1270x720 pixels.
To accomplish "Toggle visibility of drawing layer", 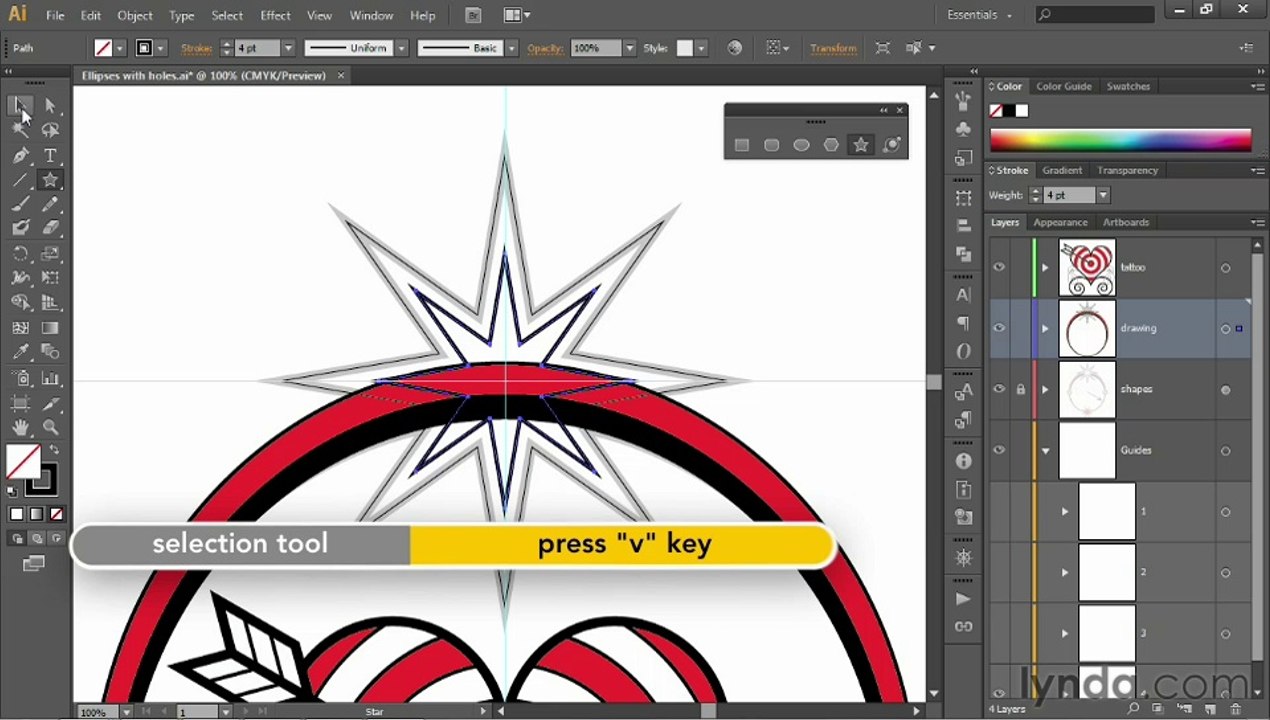I will tap(999, 328).
